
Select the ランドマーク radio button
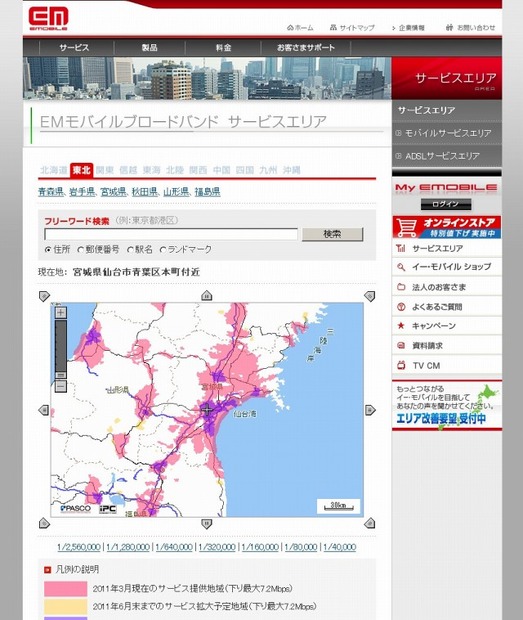162,250
